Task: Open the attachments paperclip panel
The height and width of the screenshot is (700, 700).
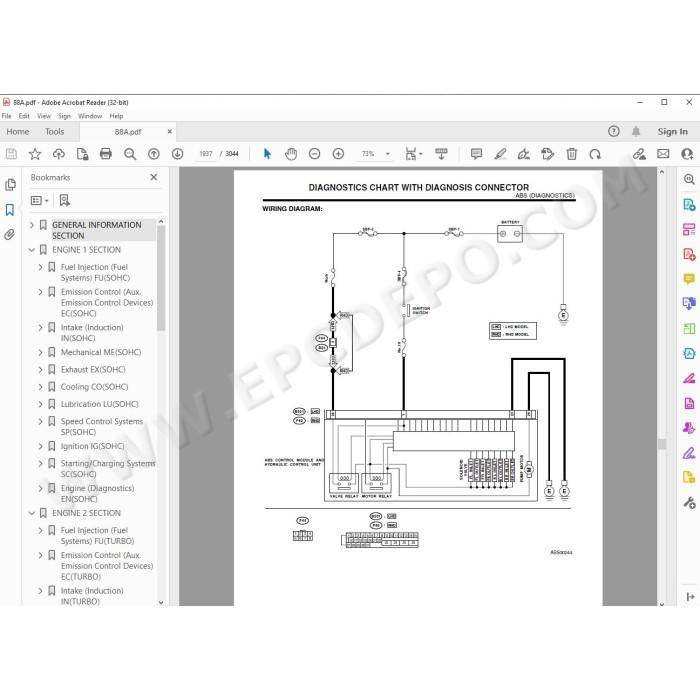Action: (10, 234)
